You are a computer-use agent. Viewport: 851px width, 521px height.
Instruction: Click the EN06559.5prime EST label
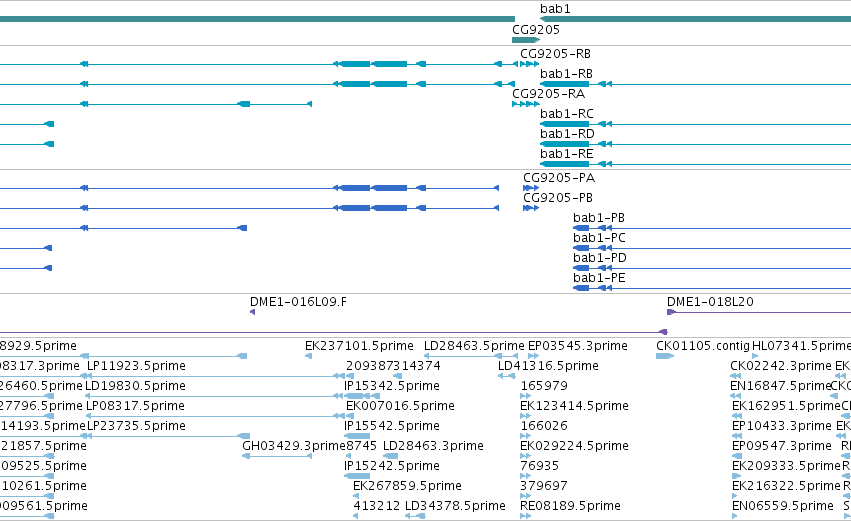coord(783,507)
